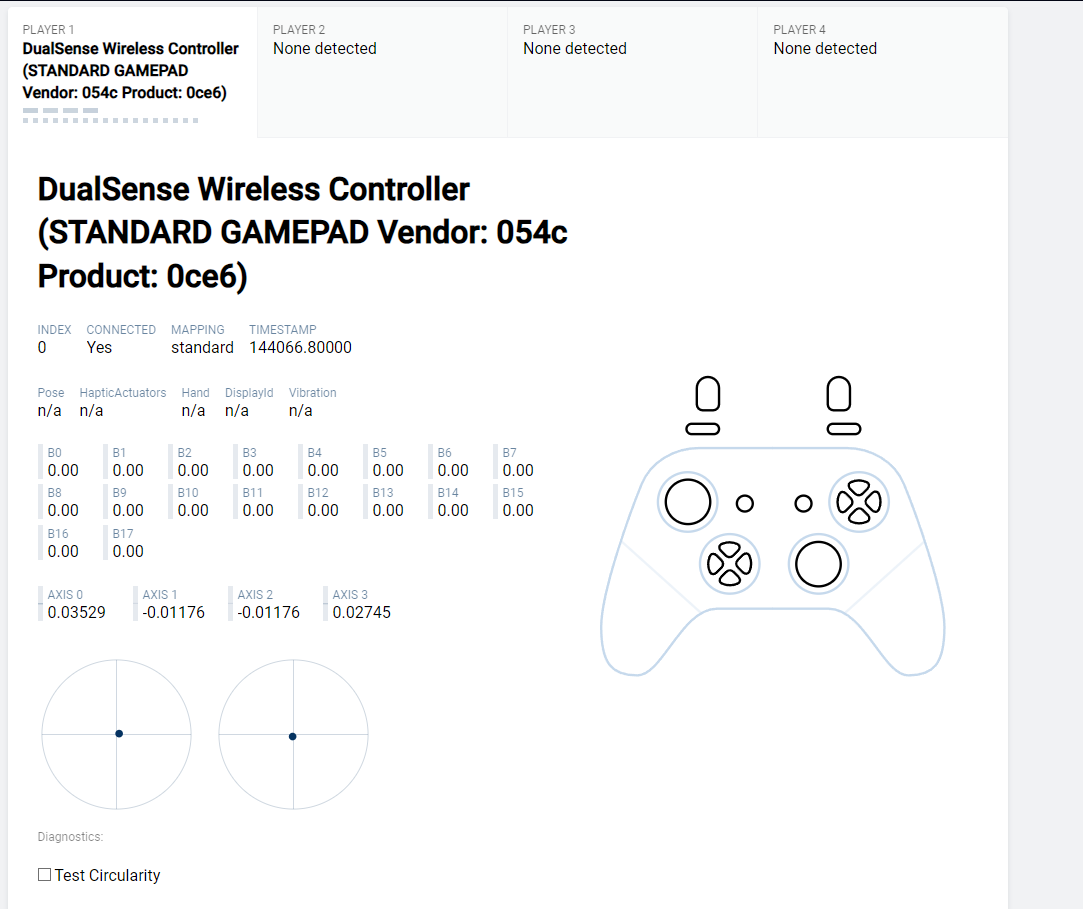
Task: Switch to the Player 4 tab
Action: (x=883, y=73)
